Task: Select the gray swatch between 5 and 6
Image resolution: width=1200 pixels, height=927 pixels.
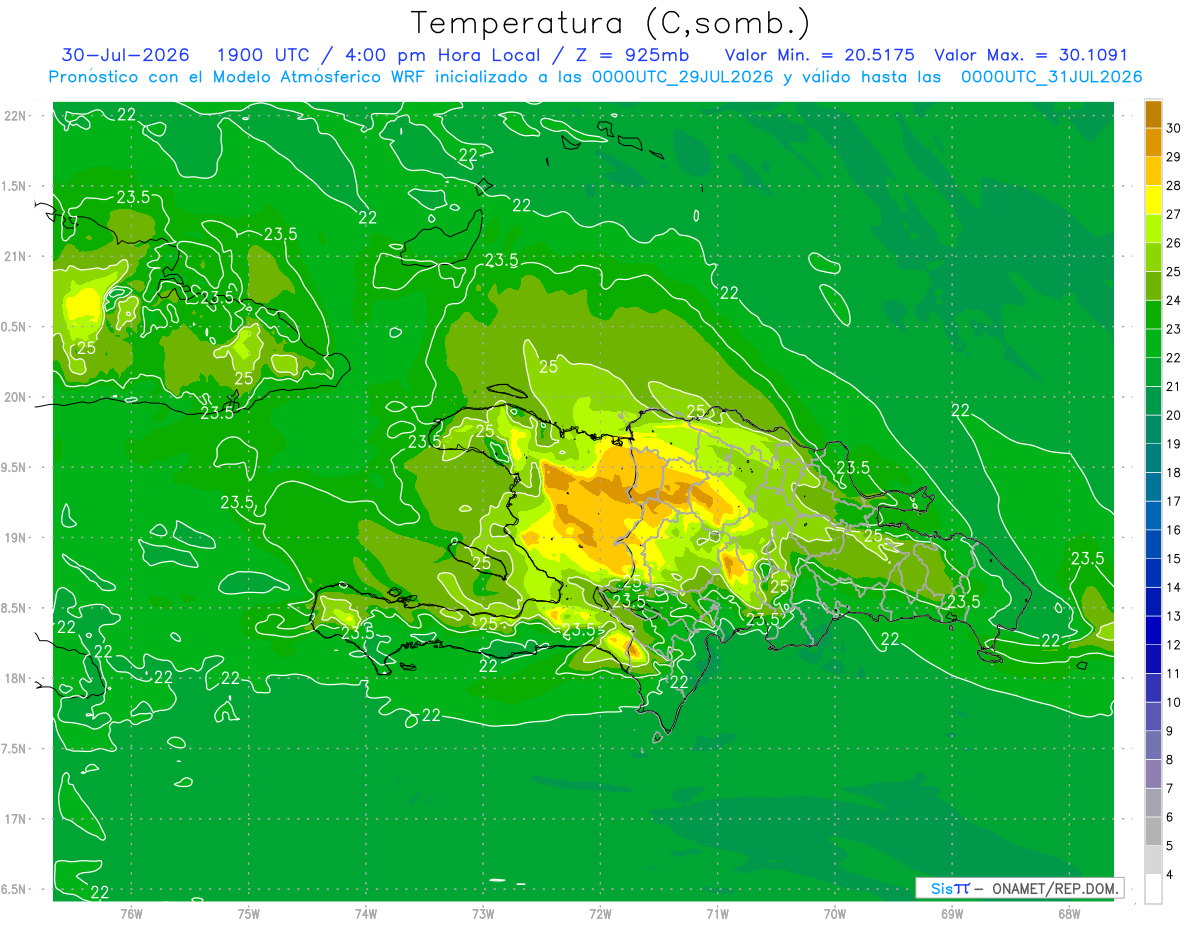Action: tap(1154, 831)
